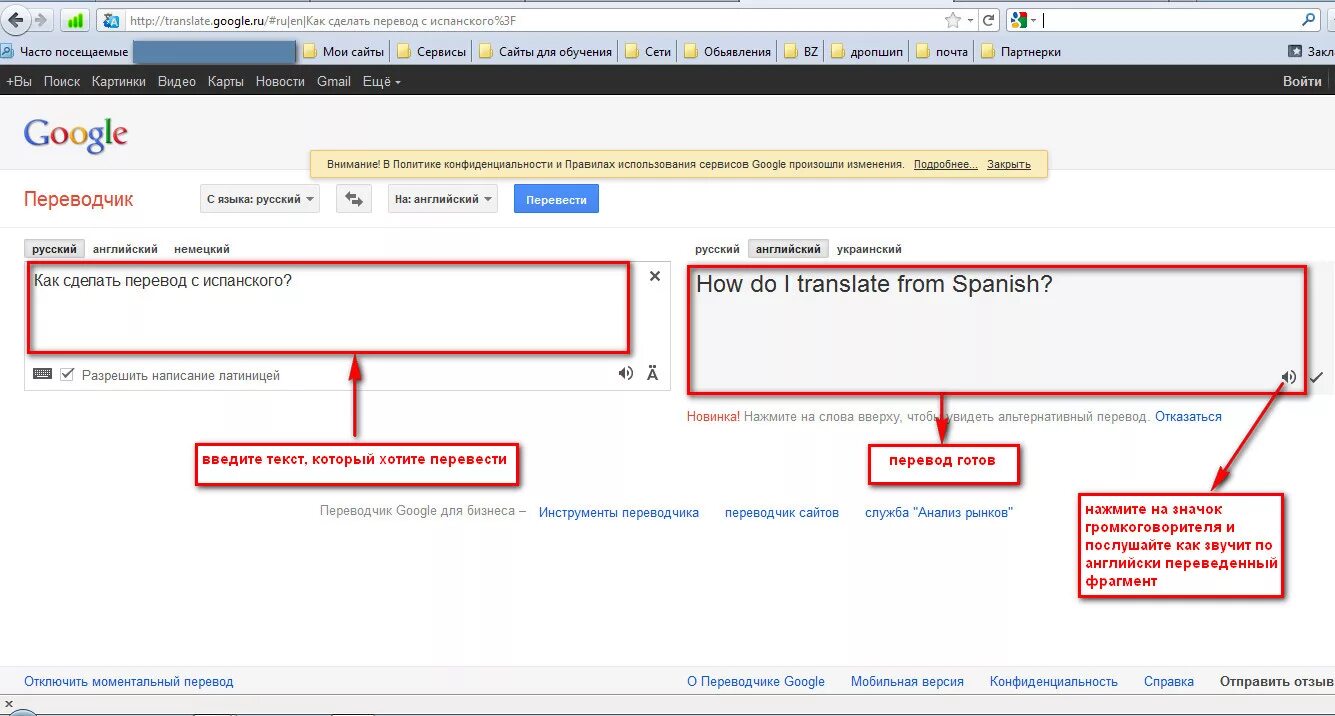Run search with the magnifier icon
Screen dimensions: 1335x716
(x=1309, y=19)
